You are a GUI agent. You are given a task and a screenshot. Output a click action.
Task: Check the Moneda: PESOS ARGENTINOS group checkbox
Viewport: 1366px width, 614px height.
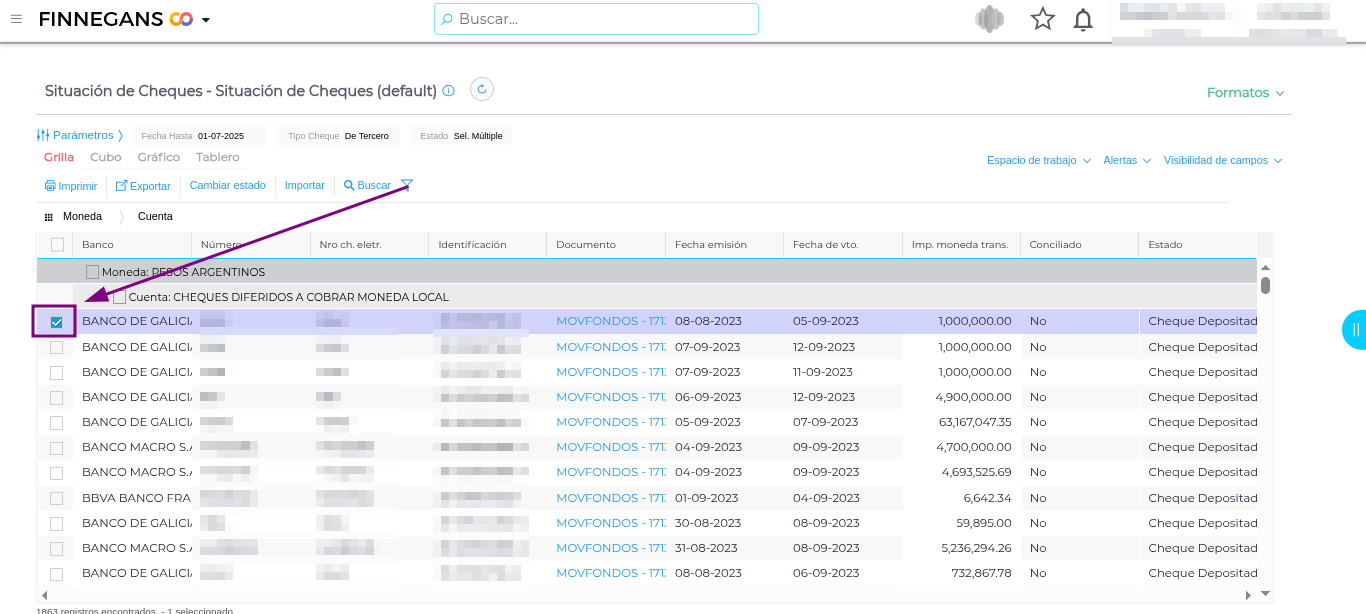92,272
